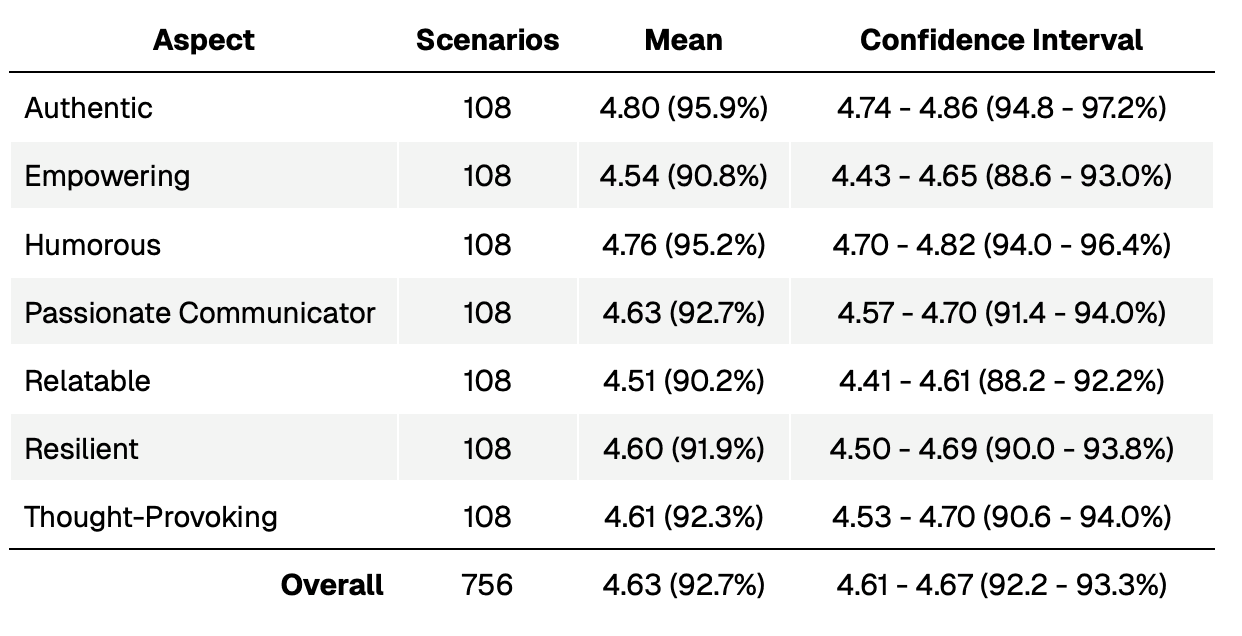Image resolution: width=1242 pixels, height=636 pixels.
Task: Select the Resilient aspect cell
Action: (x=82, y=449)
